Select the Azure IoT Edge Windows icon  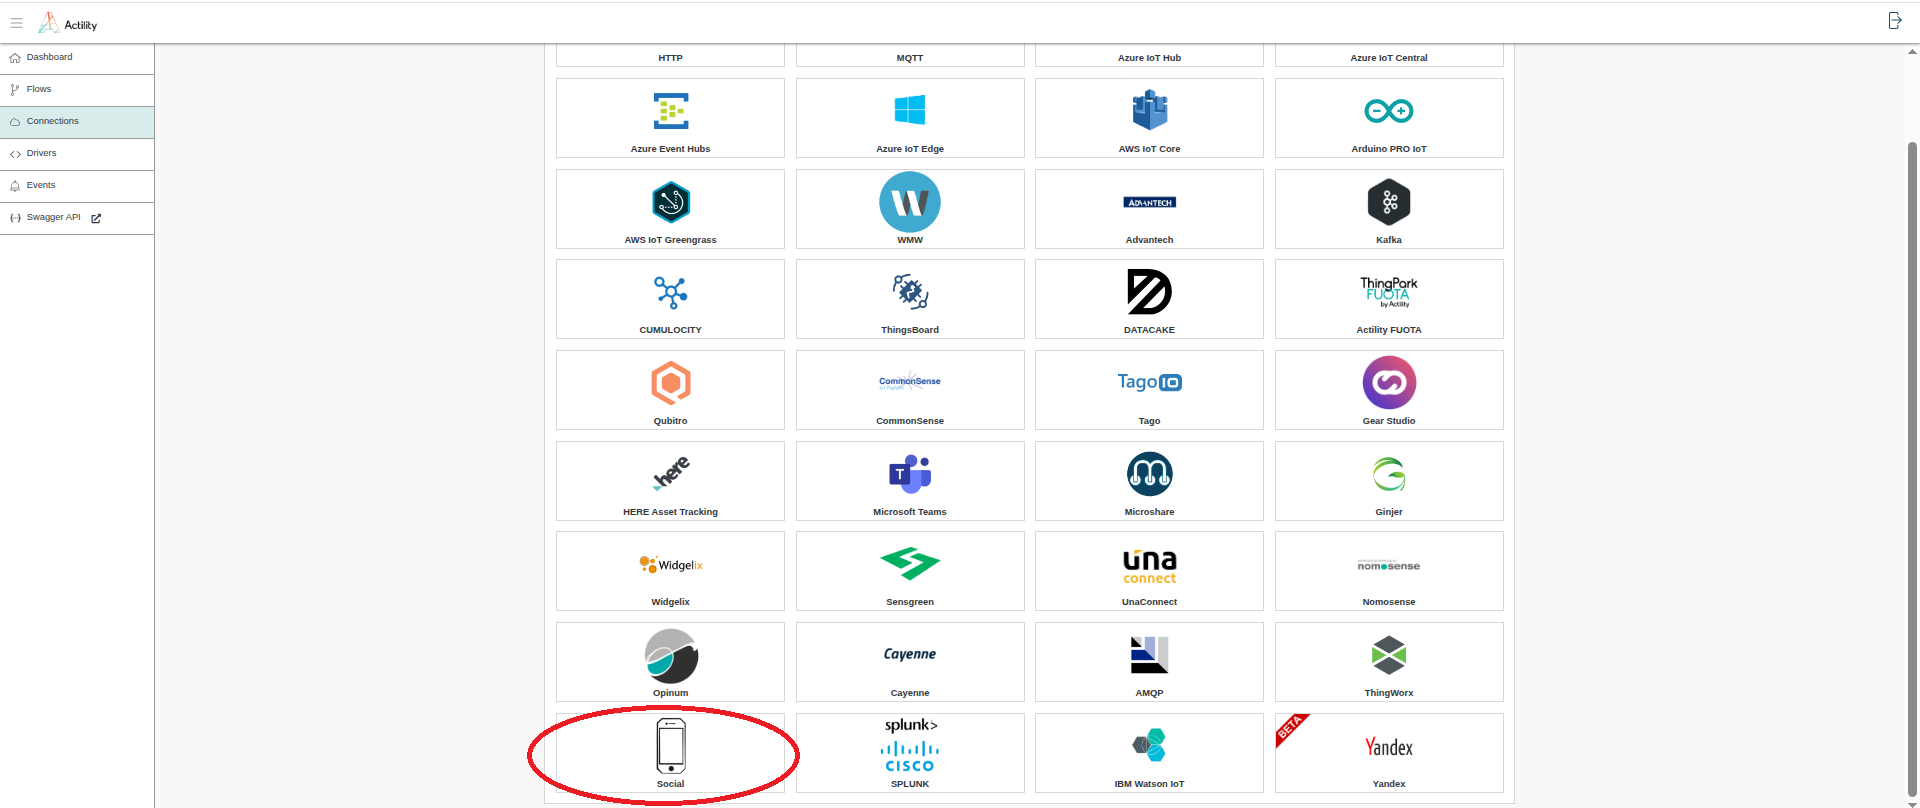(x=910, y=110)
